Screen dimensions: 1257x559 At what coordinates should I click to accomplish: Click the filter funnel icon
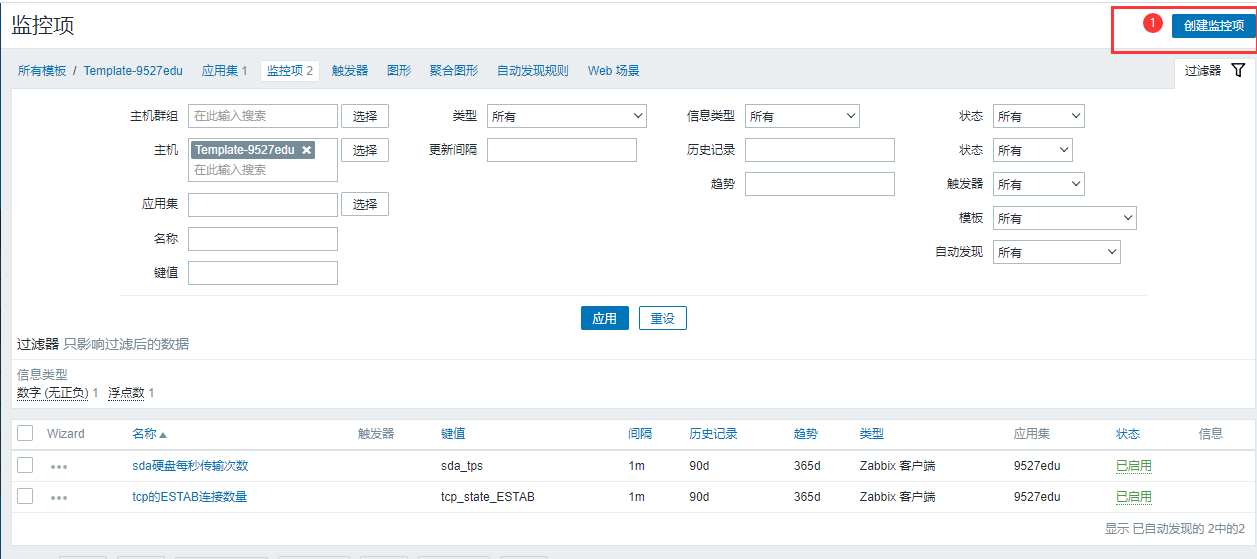click(1238, 70)
